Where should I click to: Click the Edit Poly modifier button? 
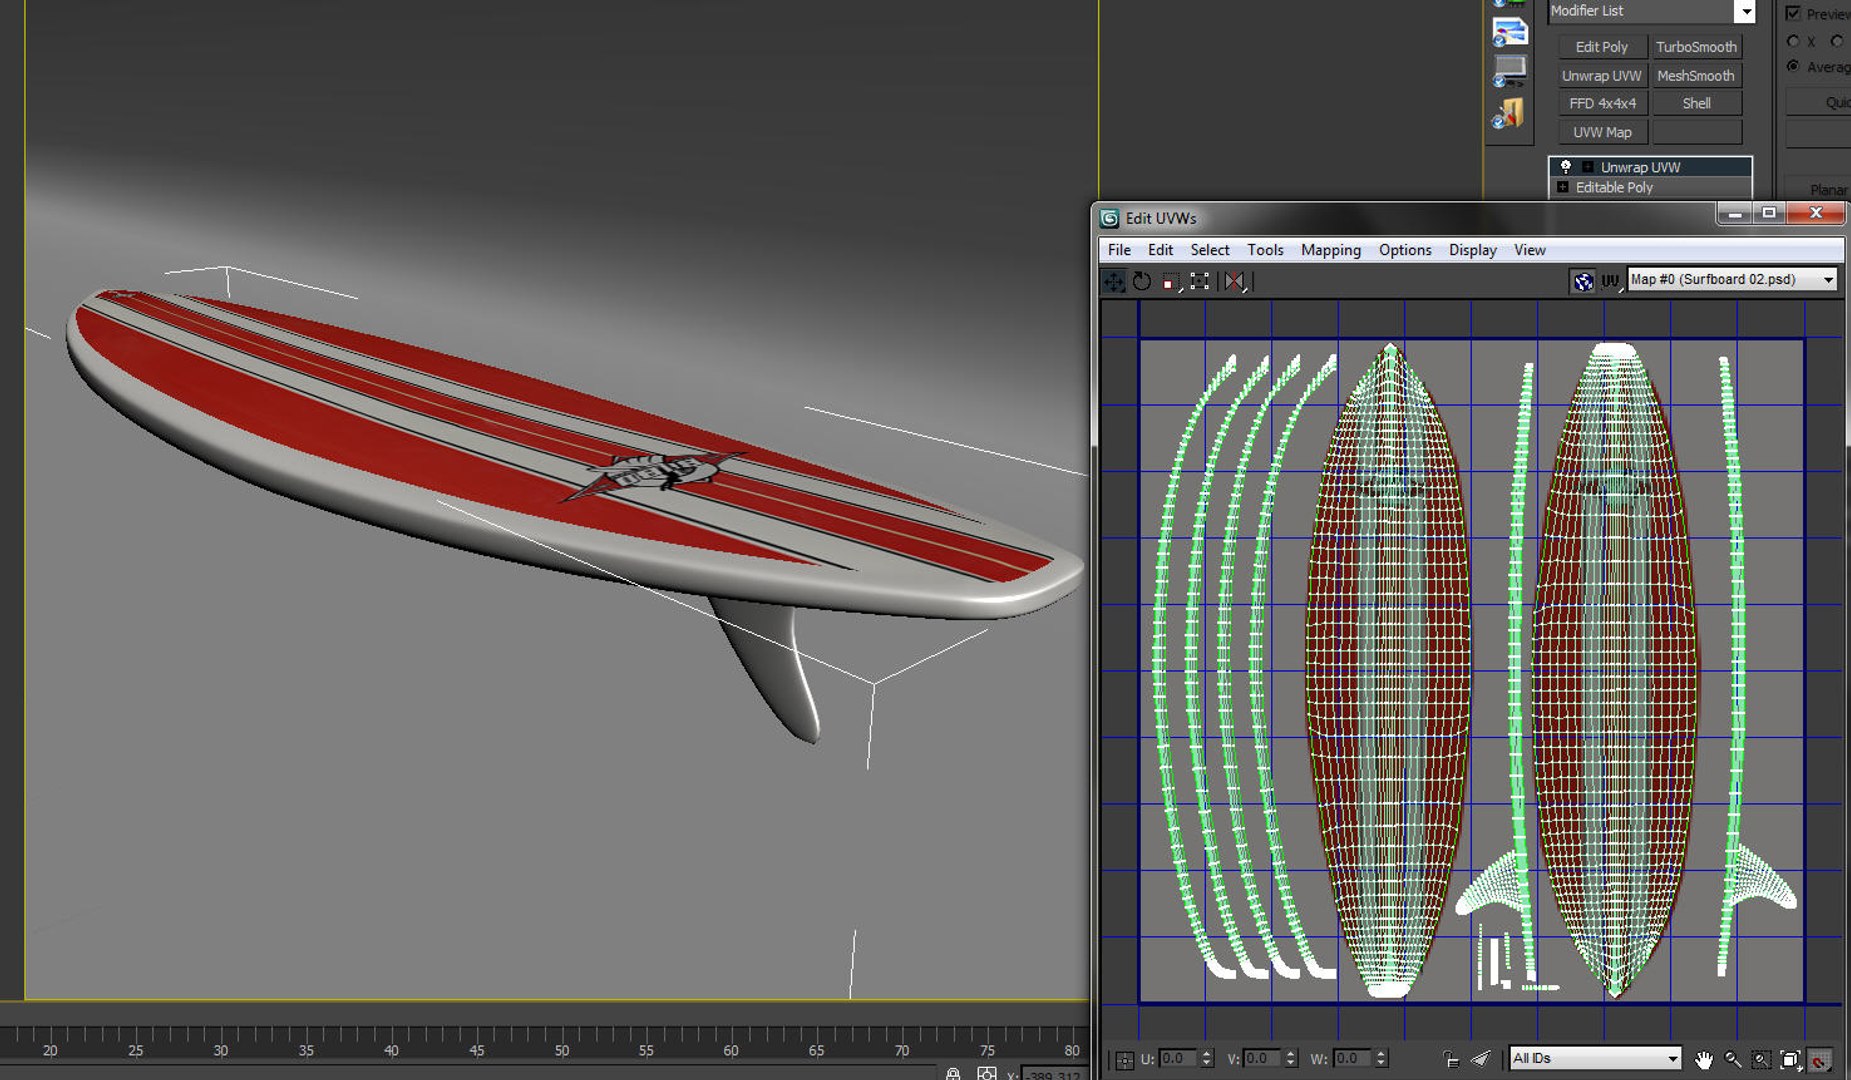(1602, 47)
